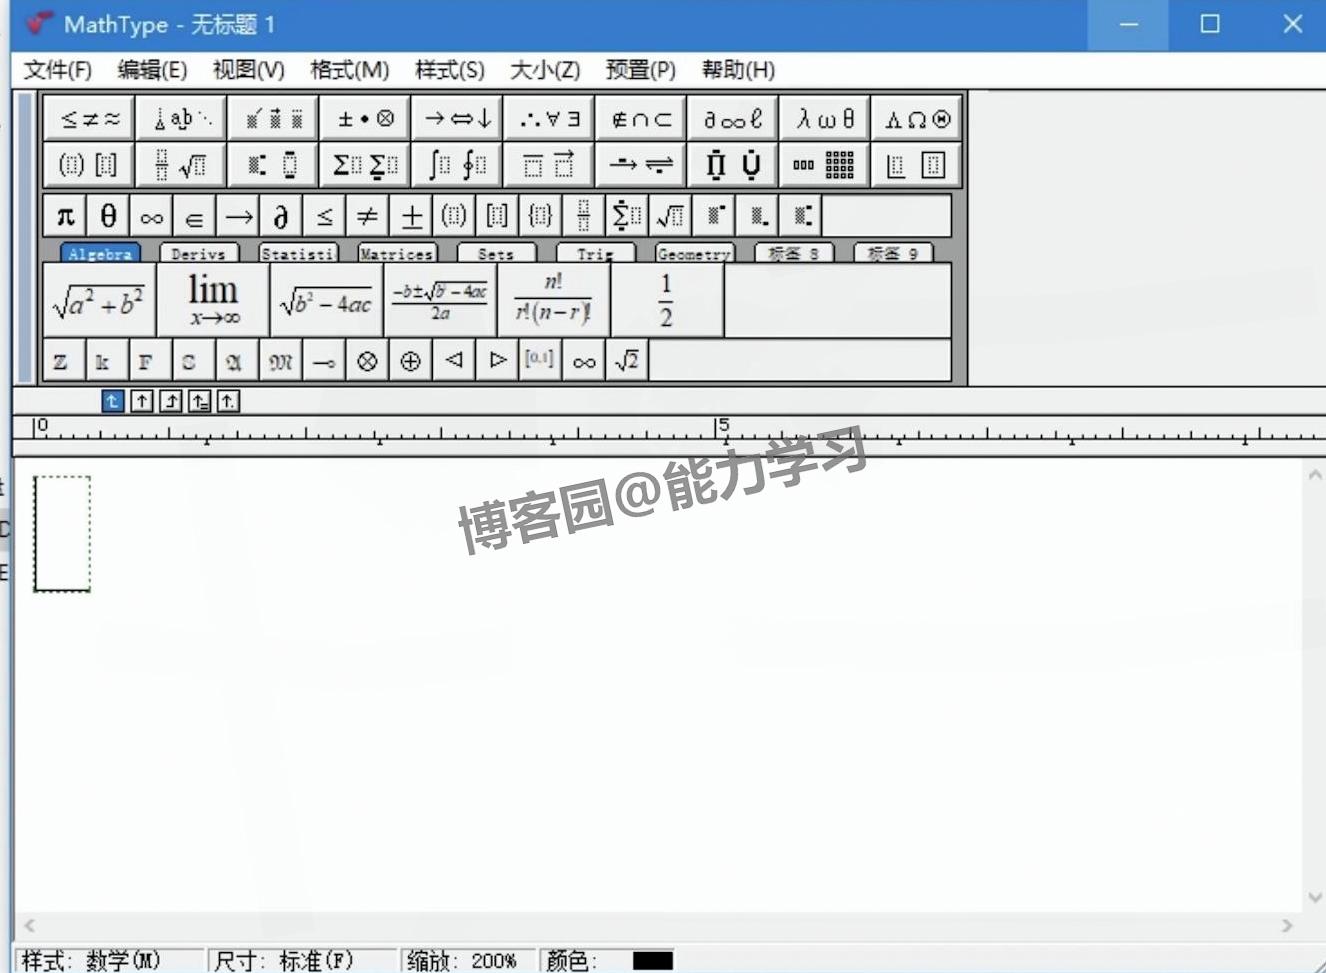Switch to the Sets tab

[x=496, y=254]
